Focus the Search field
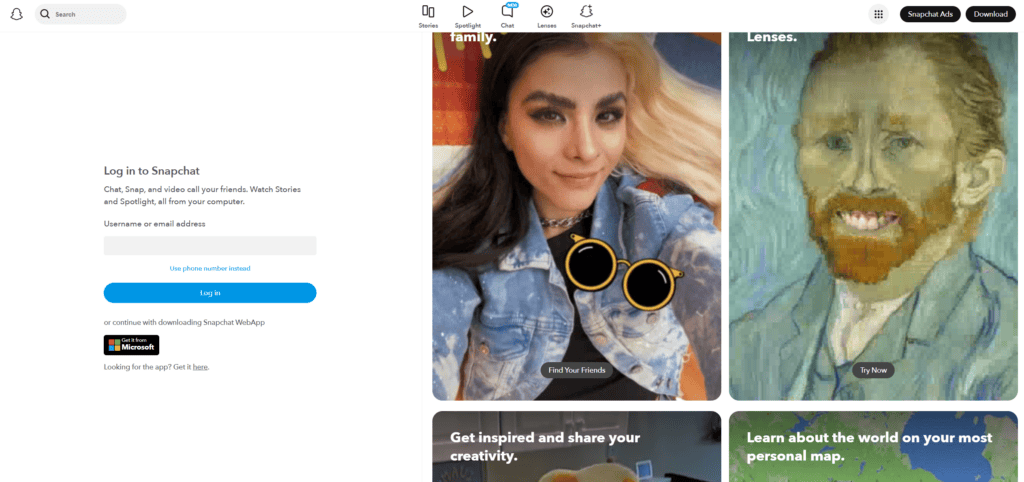Image resolution: width=1024 pixels, height=482 pixels. coord(80,14)
